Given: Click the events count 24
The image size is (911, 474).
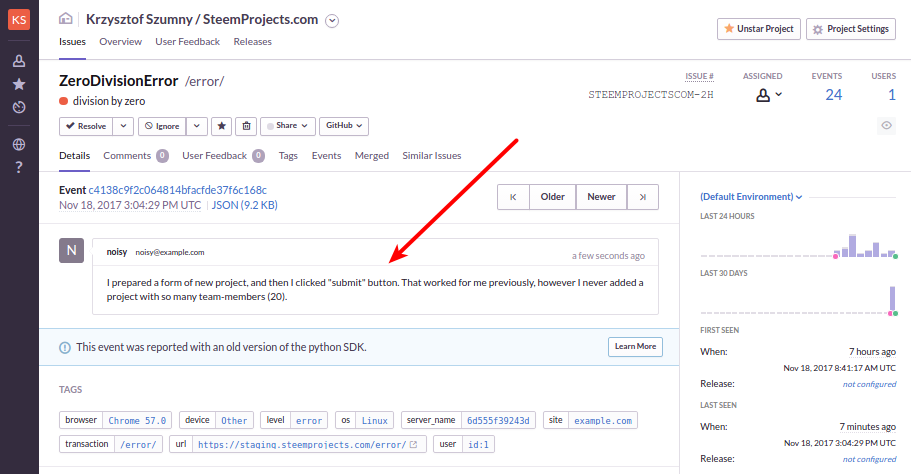Looking at the screenshot, I should (x=834, y=95).
